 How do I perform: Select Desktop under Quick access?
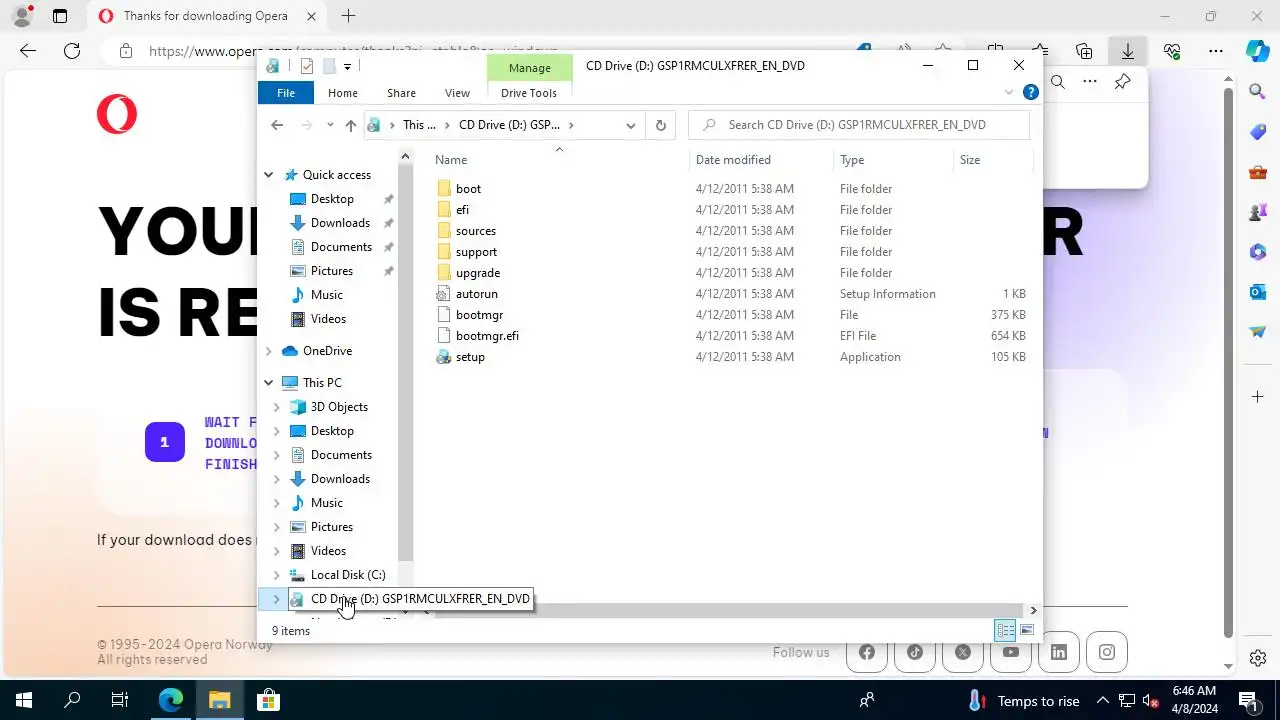coord(332,199)
